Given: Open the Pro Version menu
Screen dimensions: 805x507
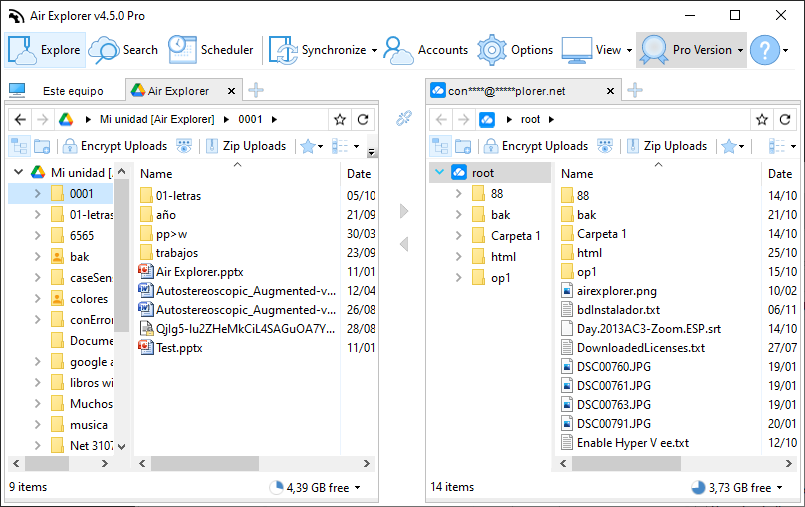Looking at the screenshot, I should click(691, 50).
